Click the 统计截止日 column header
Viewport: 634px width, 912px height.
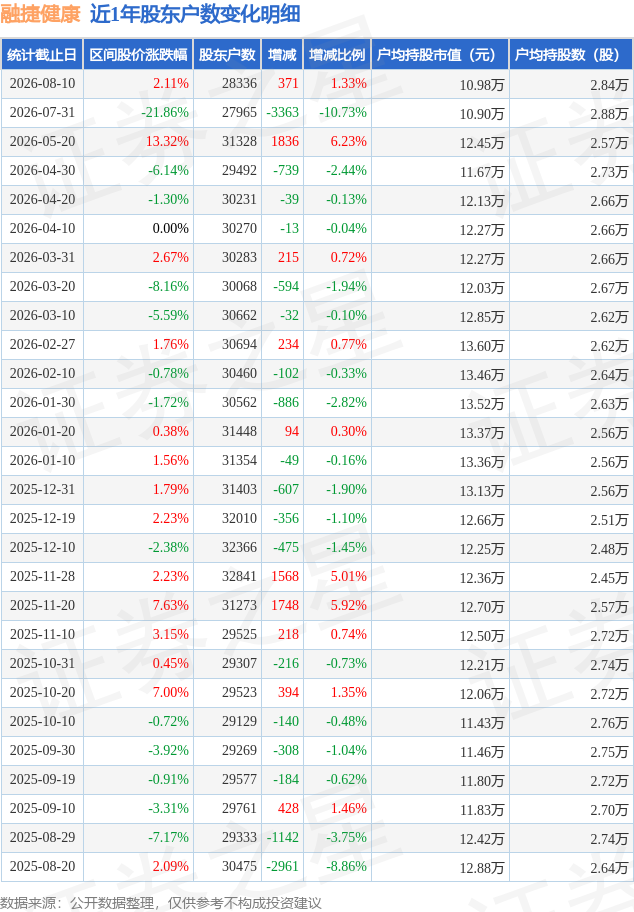42,55
